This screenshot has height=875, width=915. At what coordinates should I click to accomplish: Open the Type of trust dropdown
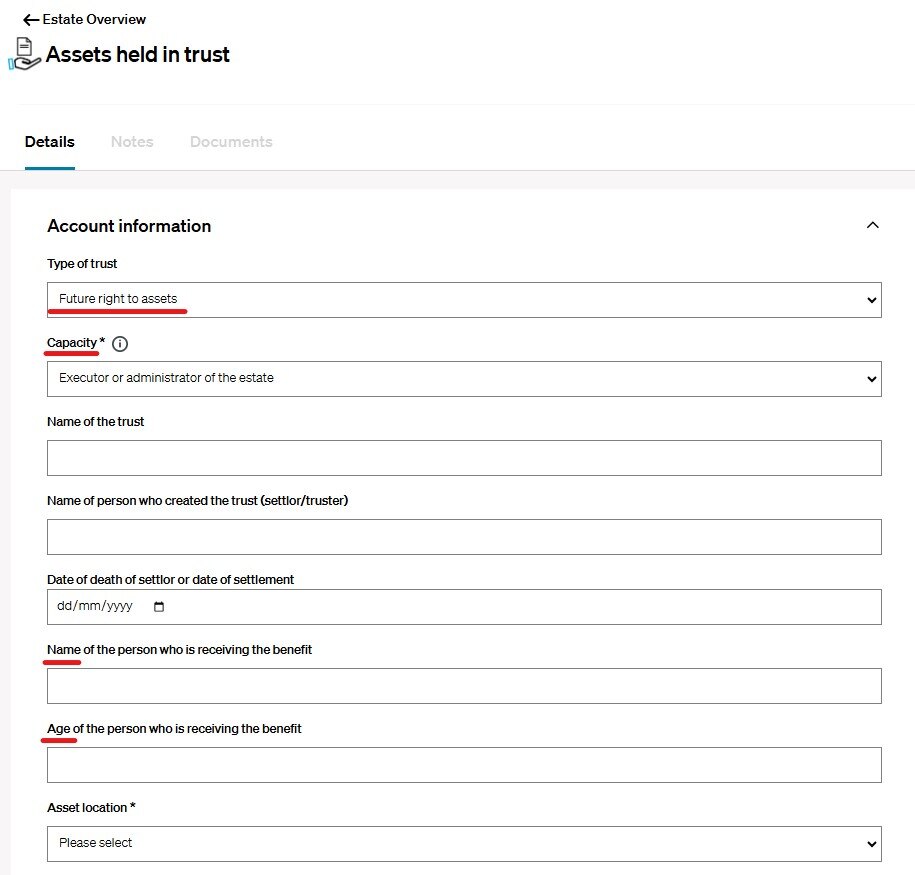click(x=464, y=300)
